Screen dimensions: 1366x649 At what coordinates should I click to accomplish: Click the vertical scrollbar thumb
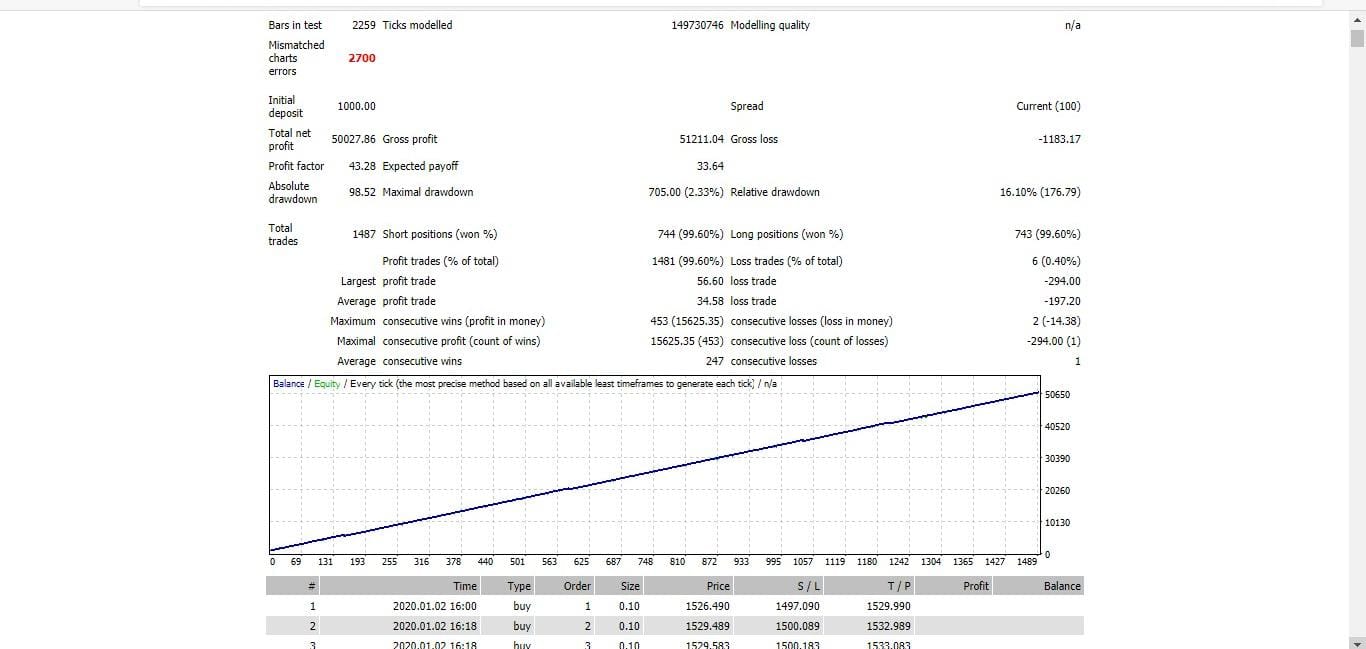(1357, 39)
